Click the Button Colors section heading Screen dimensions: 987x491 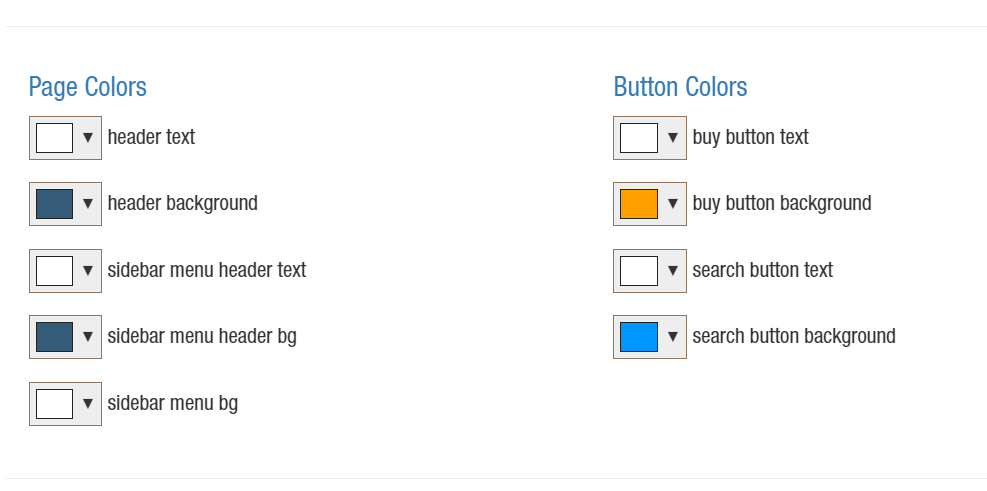click(x=680, y=87)
